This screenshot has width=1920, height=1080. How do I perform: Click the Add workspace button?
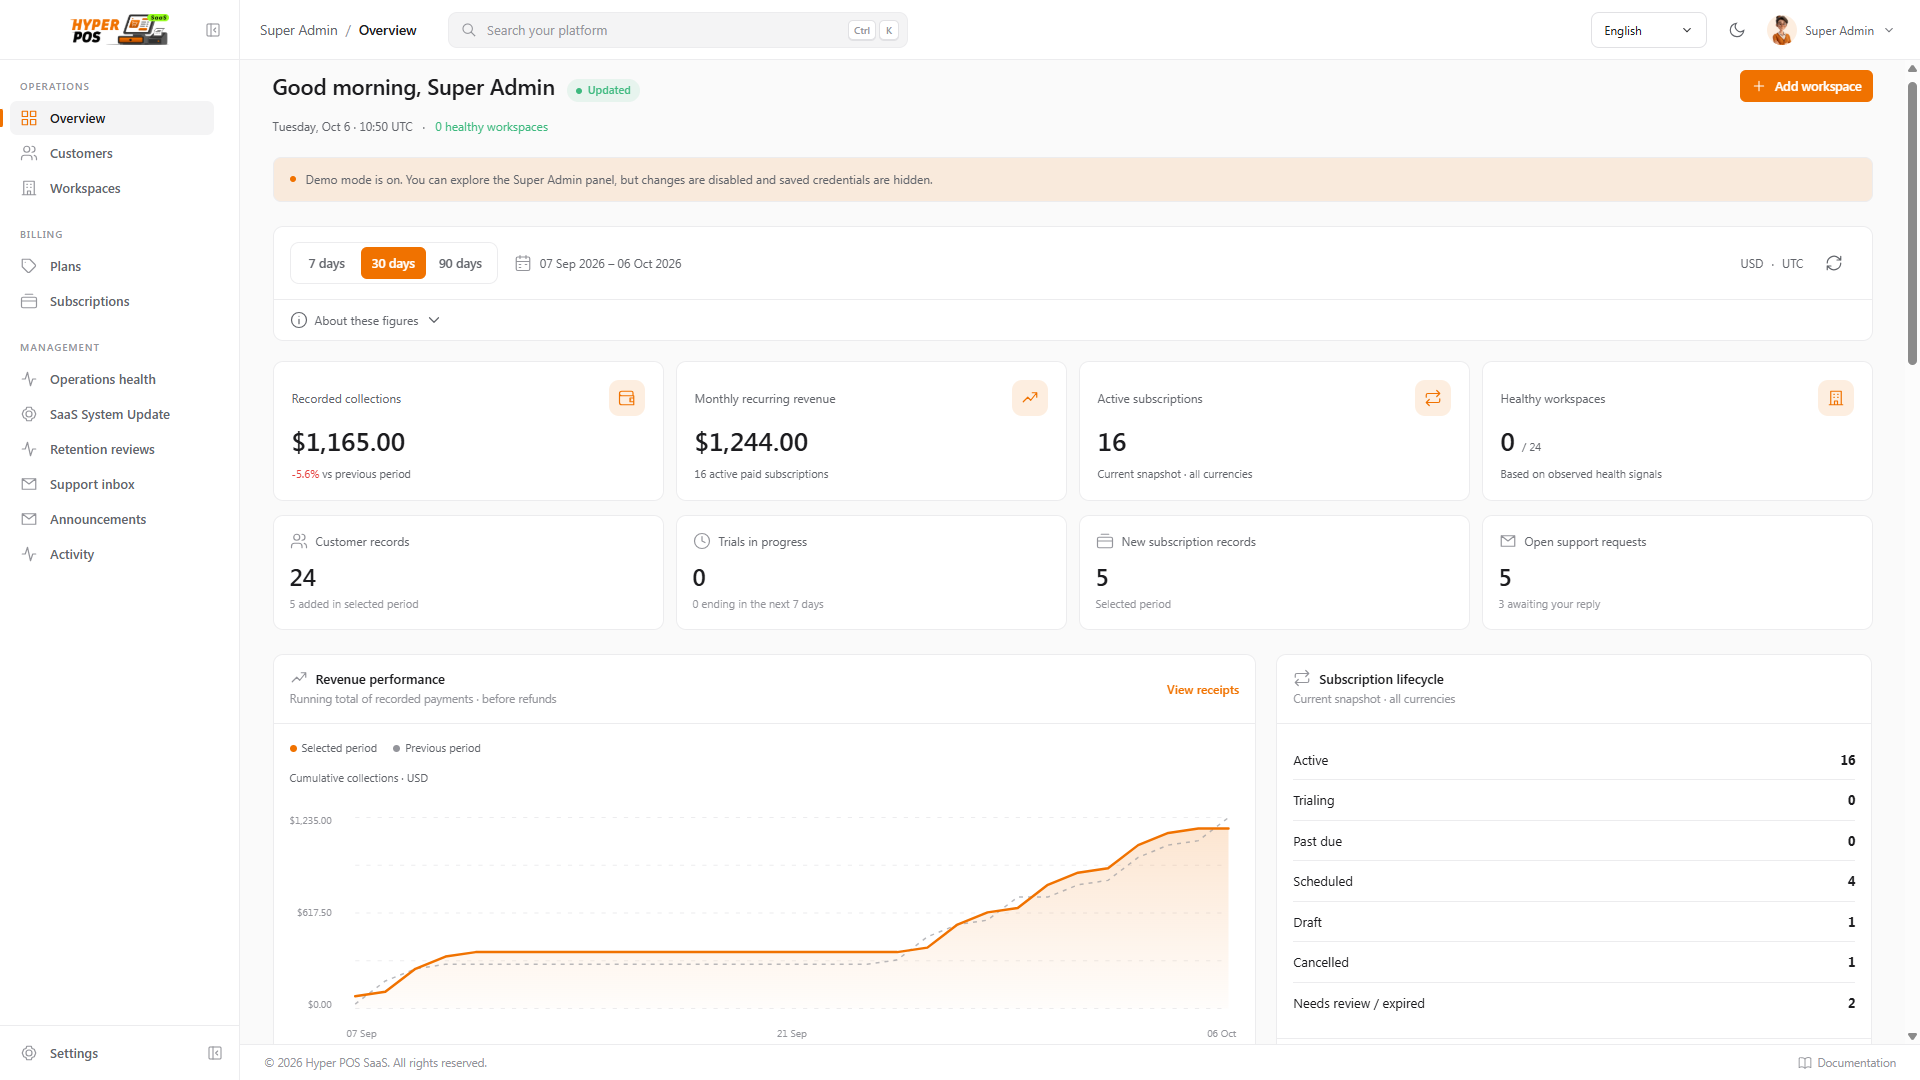point(1806,86)
